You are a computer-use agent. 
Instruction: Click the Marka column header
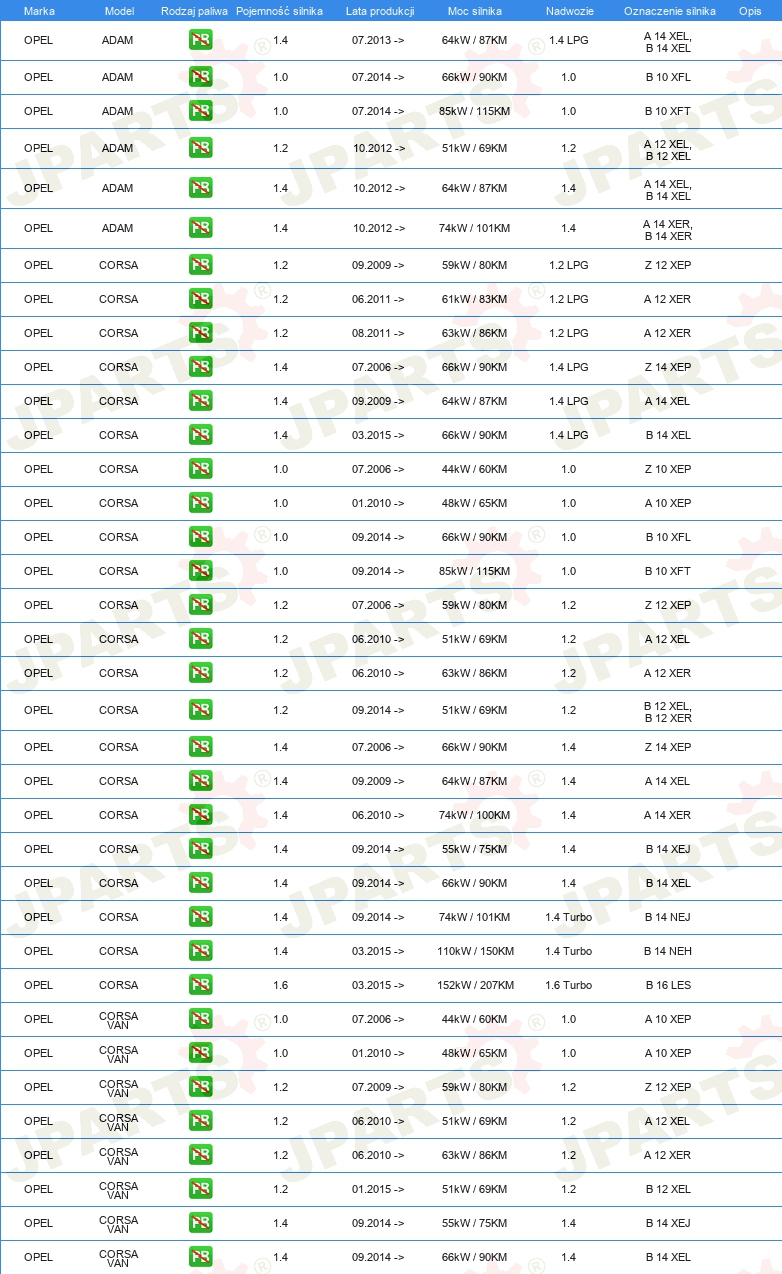point(39,10)
